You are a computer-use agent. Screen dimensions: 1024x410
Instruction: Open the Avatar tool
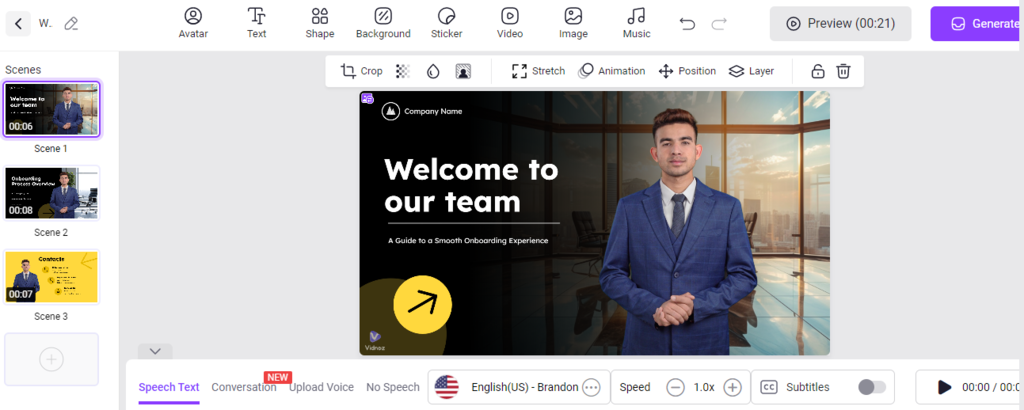coord(193,22)
